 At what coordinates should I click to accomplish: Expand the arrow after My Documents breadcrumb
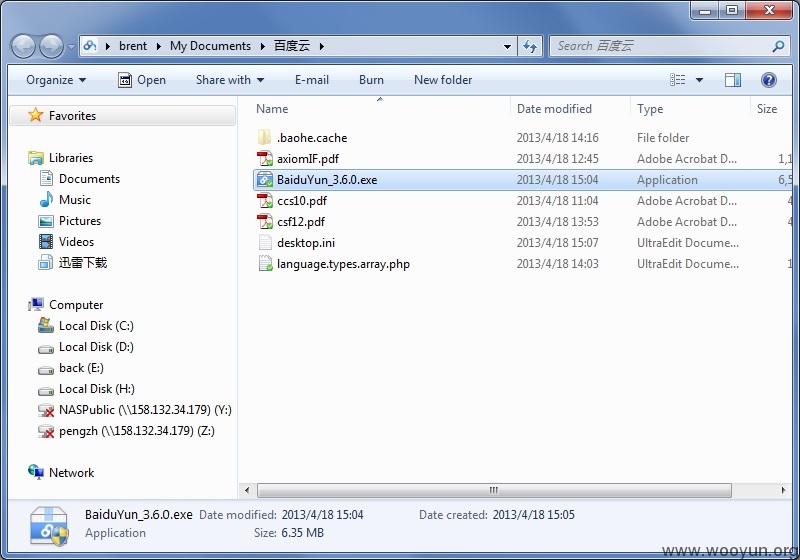pos(263,46)
